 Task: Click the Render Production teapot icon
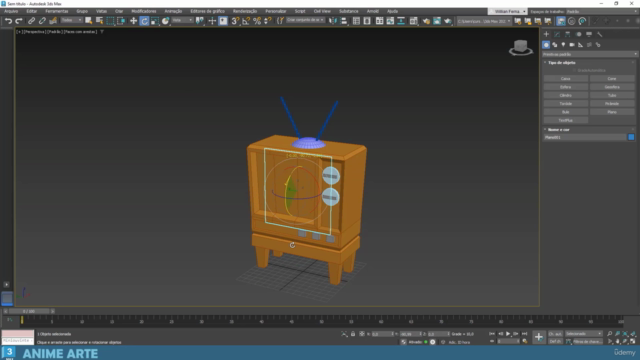[x=448, y=21]
